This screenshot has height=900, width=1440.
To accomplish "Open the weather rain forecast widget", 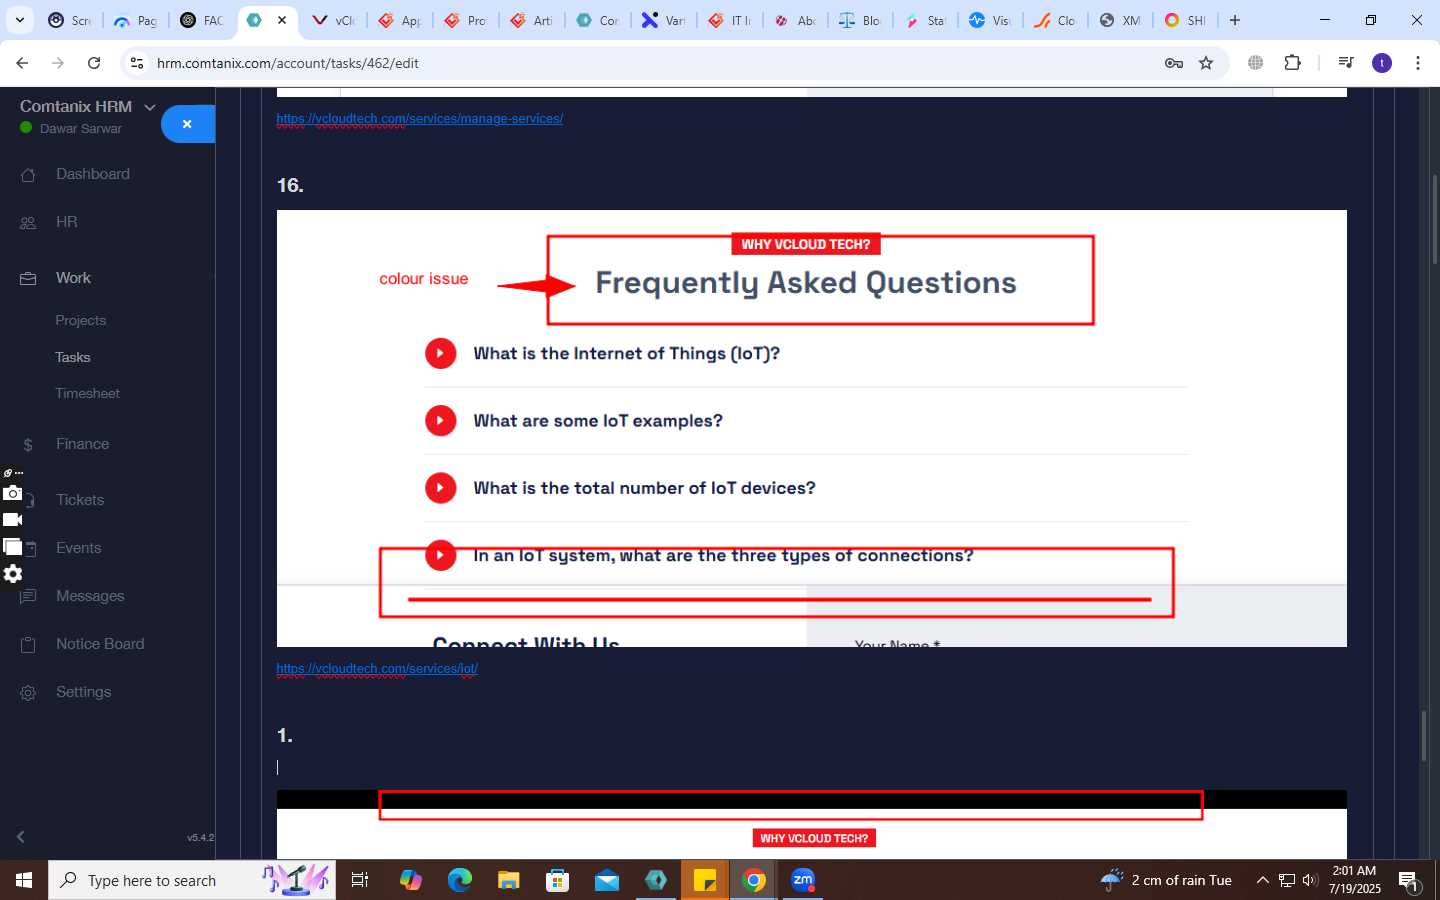I will click(1166, 880).
